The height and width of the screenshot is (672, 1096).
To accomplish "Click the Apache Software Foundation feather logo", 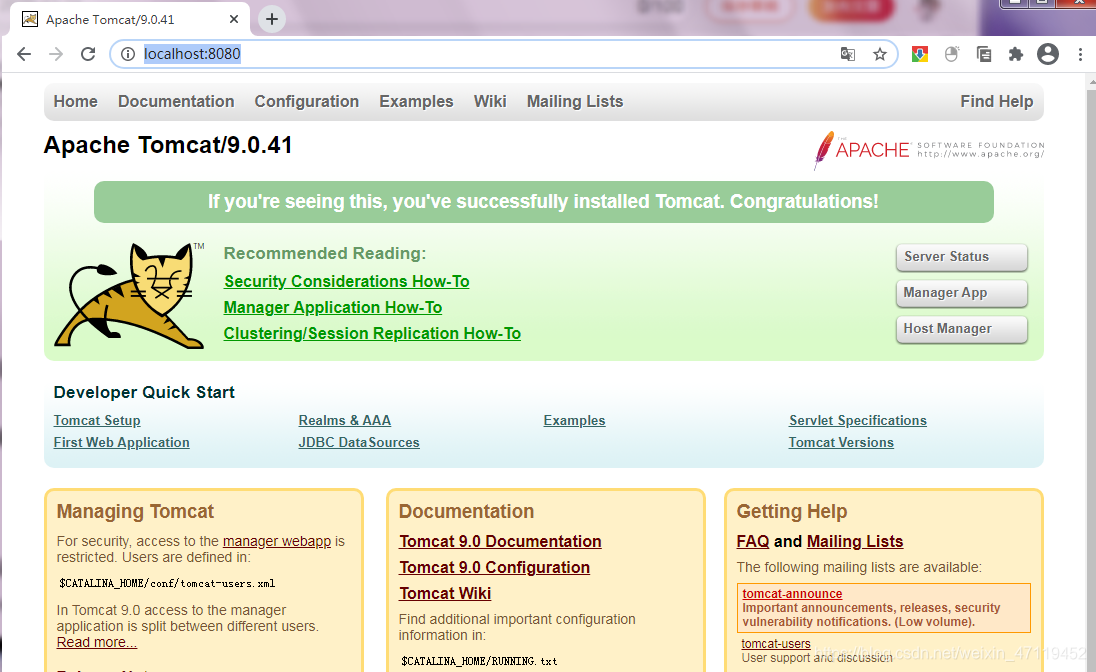I will (929, 150).
